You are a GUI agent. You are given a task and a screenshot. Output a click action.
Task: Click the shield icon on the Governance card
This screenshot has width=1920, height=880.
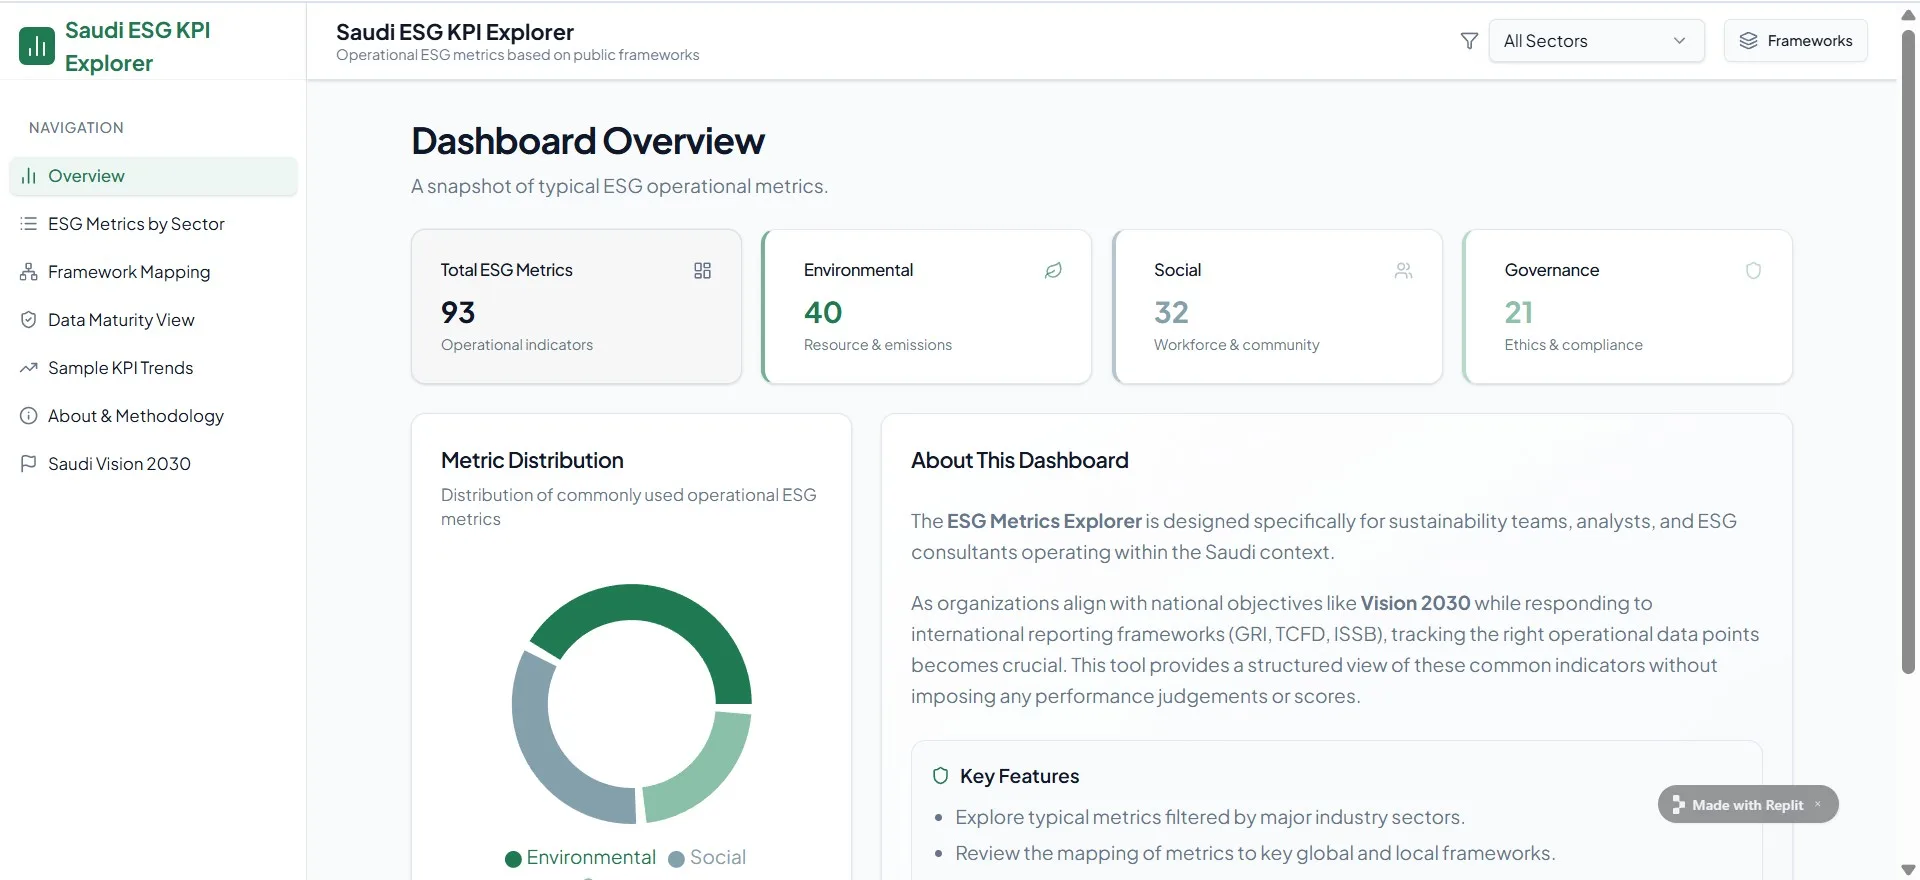tap(1753, 271)
